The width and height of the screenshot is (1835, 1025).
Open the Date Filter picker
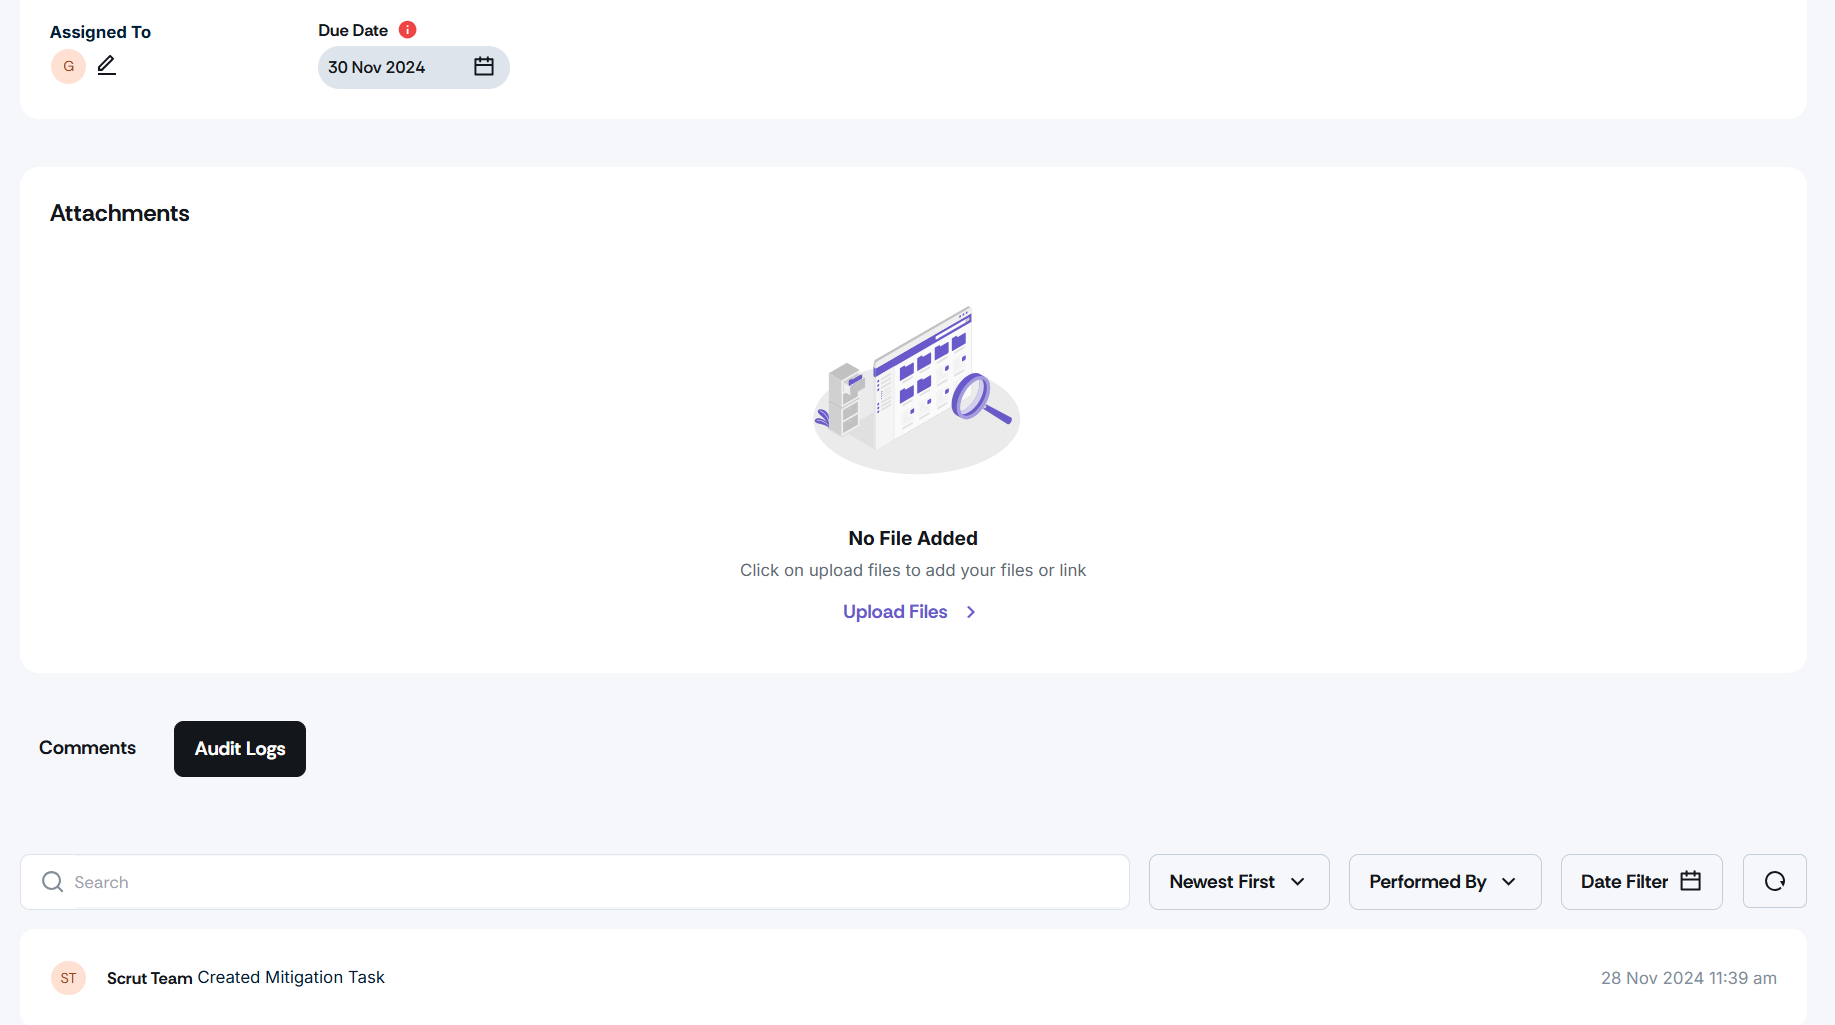(x=1641, y=882)
